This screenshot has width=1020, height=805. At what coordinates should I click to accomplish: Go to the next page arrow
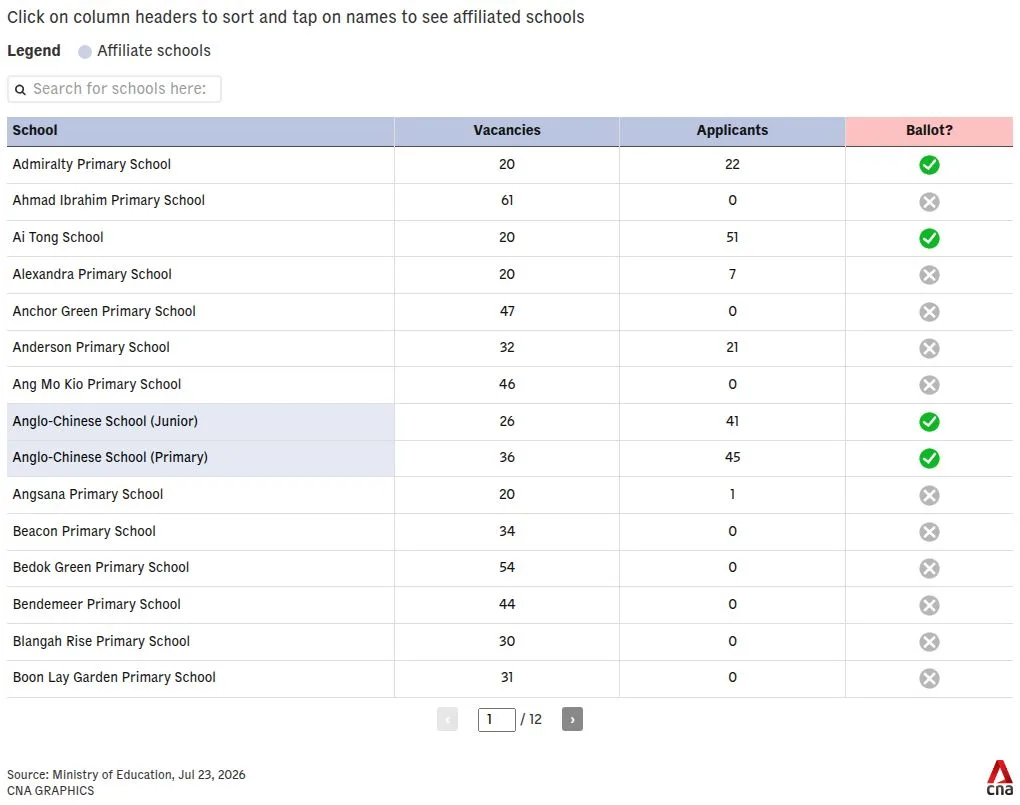572,719
